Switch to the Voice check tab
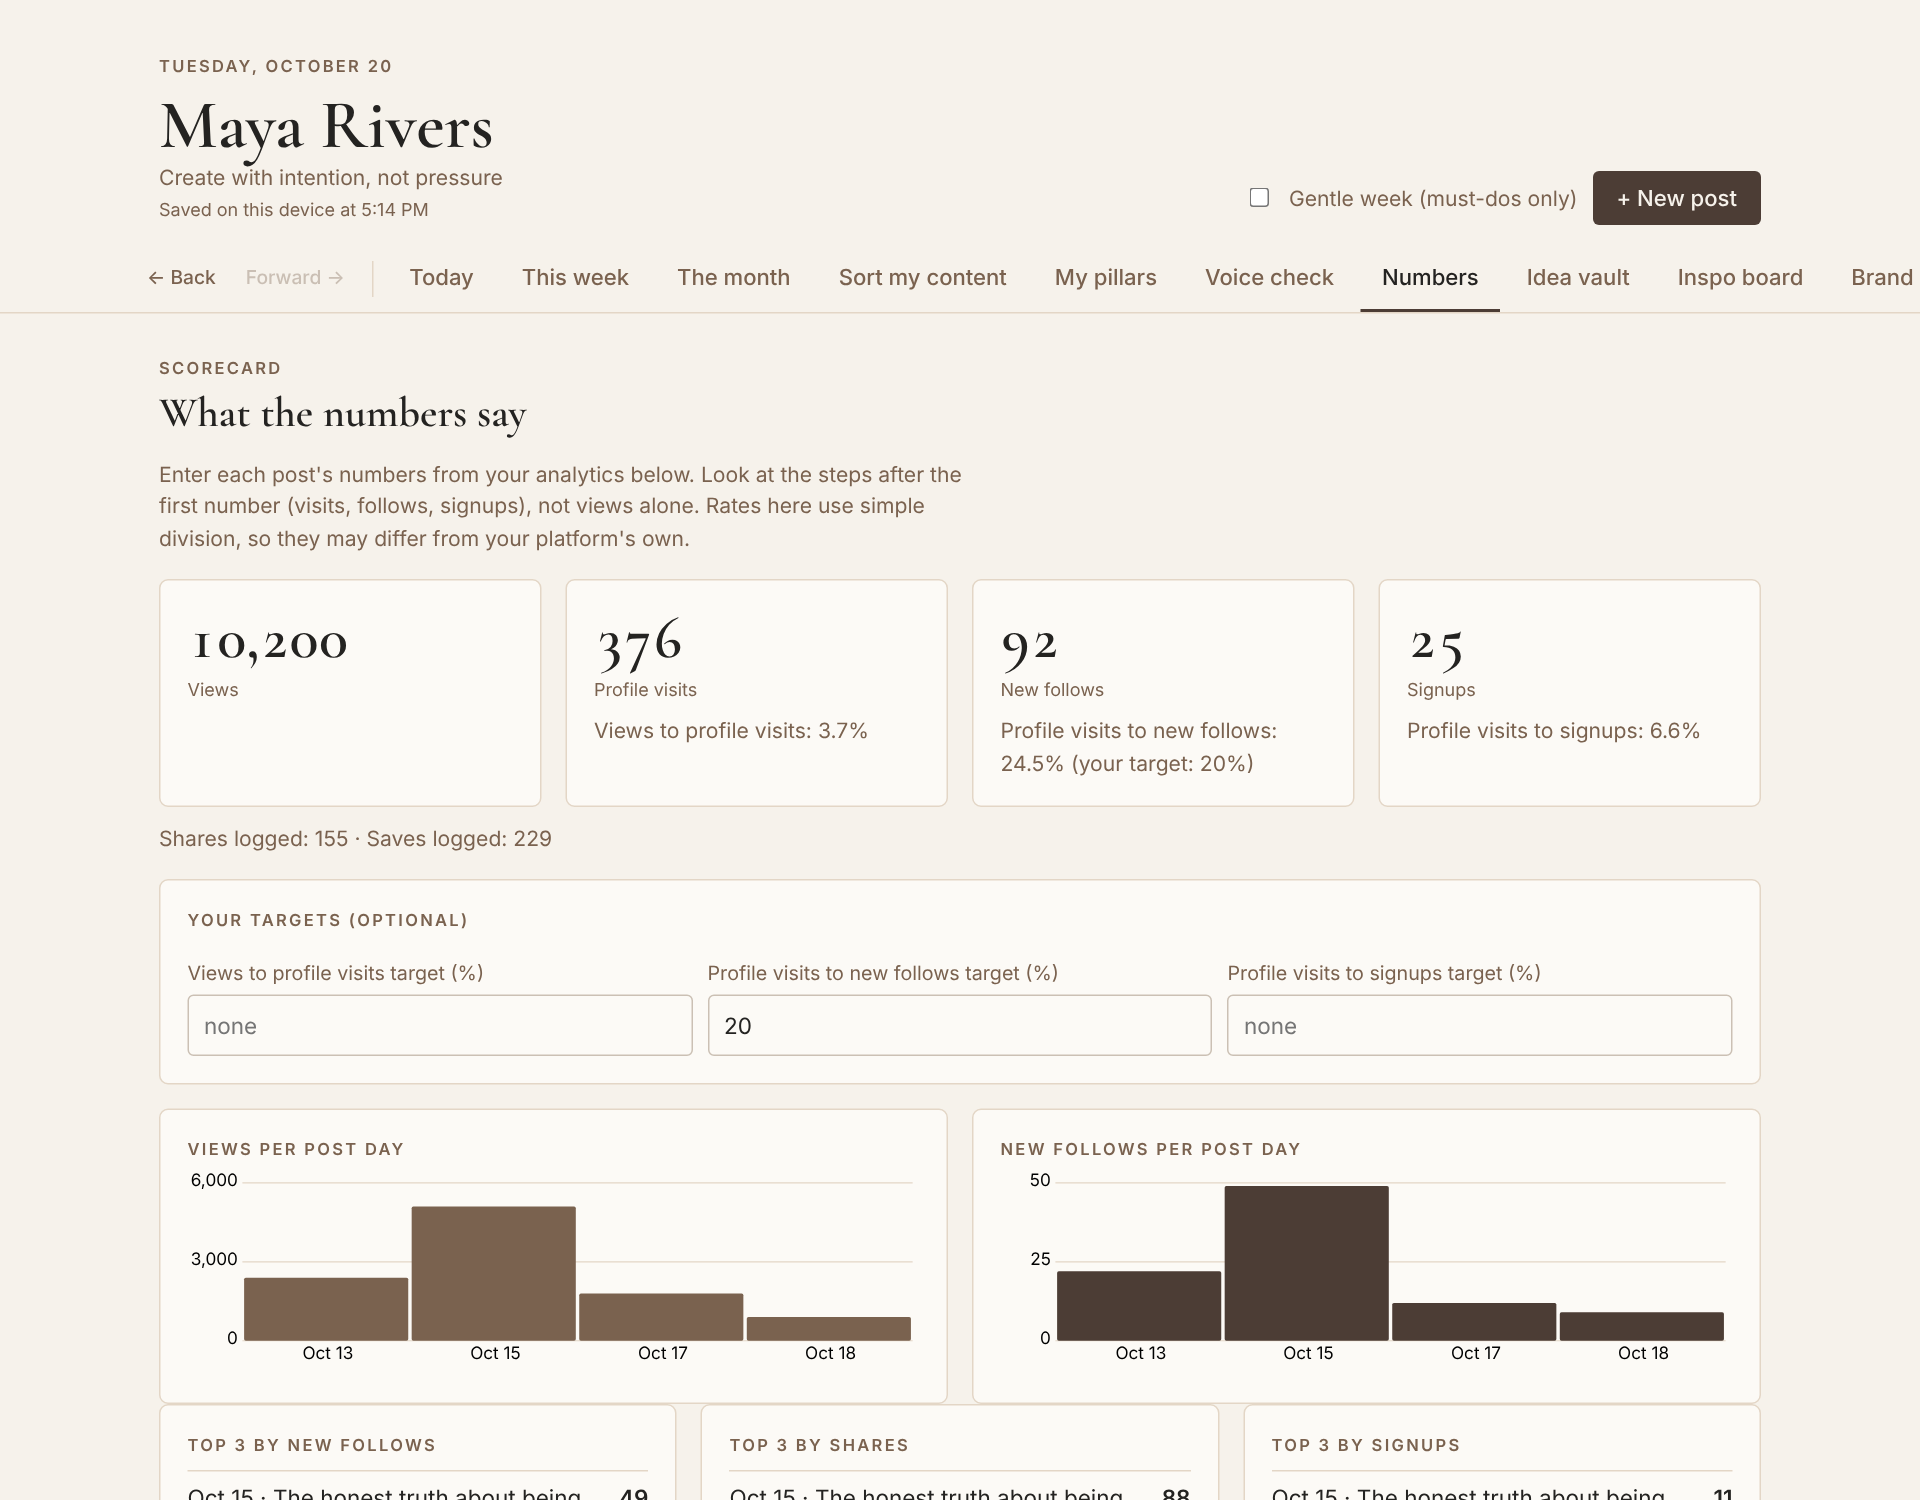Viewport: 1920px width, 1500px height. [x=1269, y=278]
